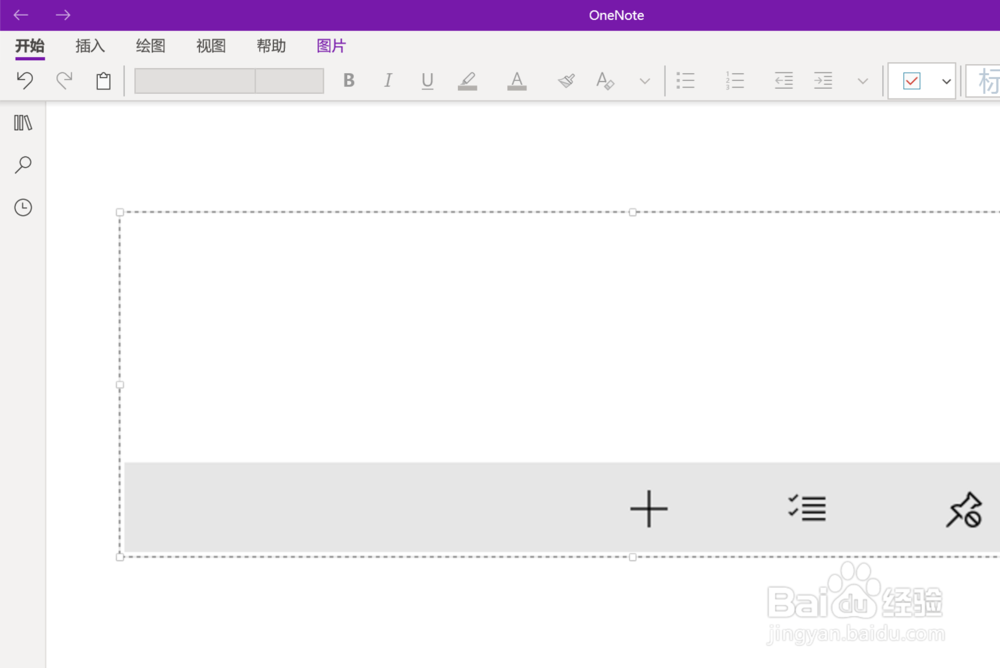1000x668 pixels.
Task: Toggle the numbered list
Action: point(735,80)
